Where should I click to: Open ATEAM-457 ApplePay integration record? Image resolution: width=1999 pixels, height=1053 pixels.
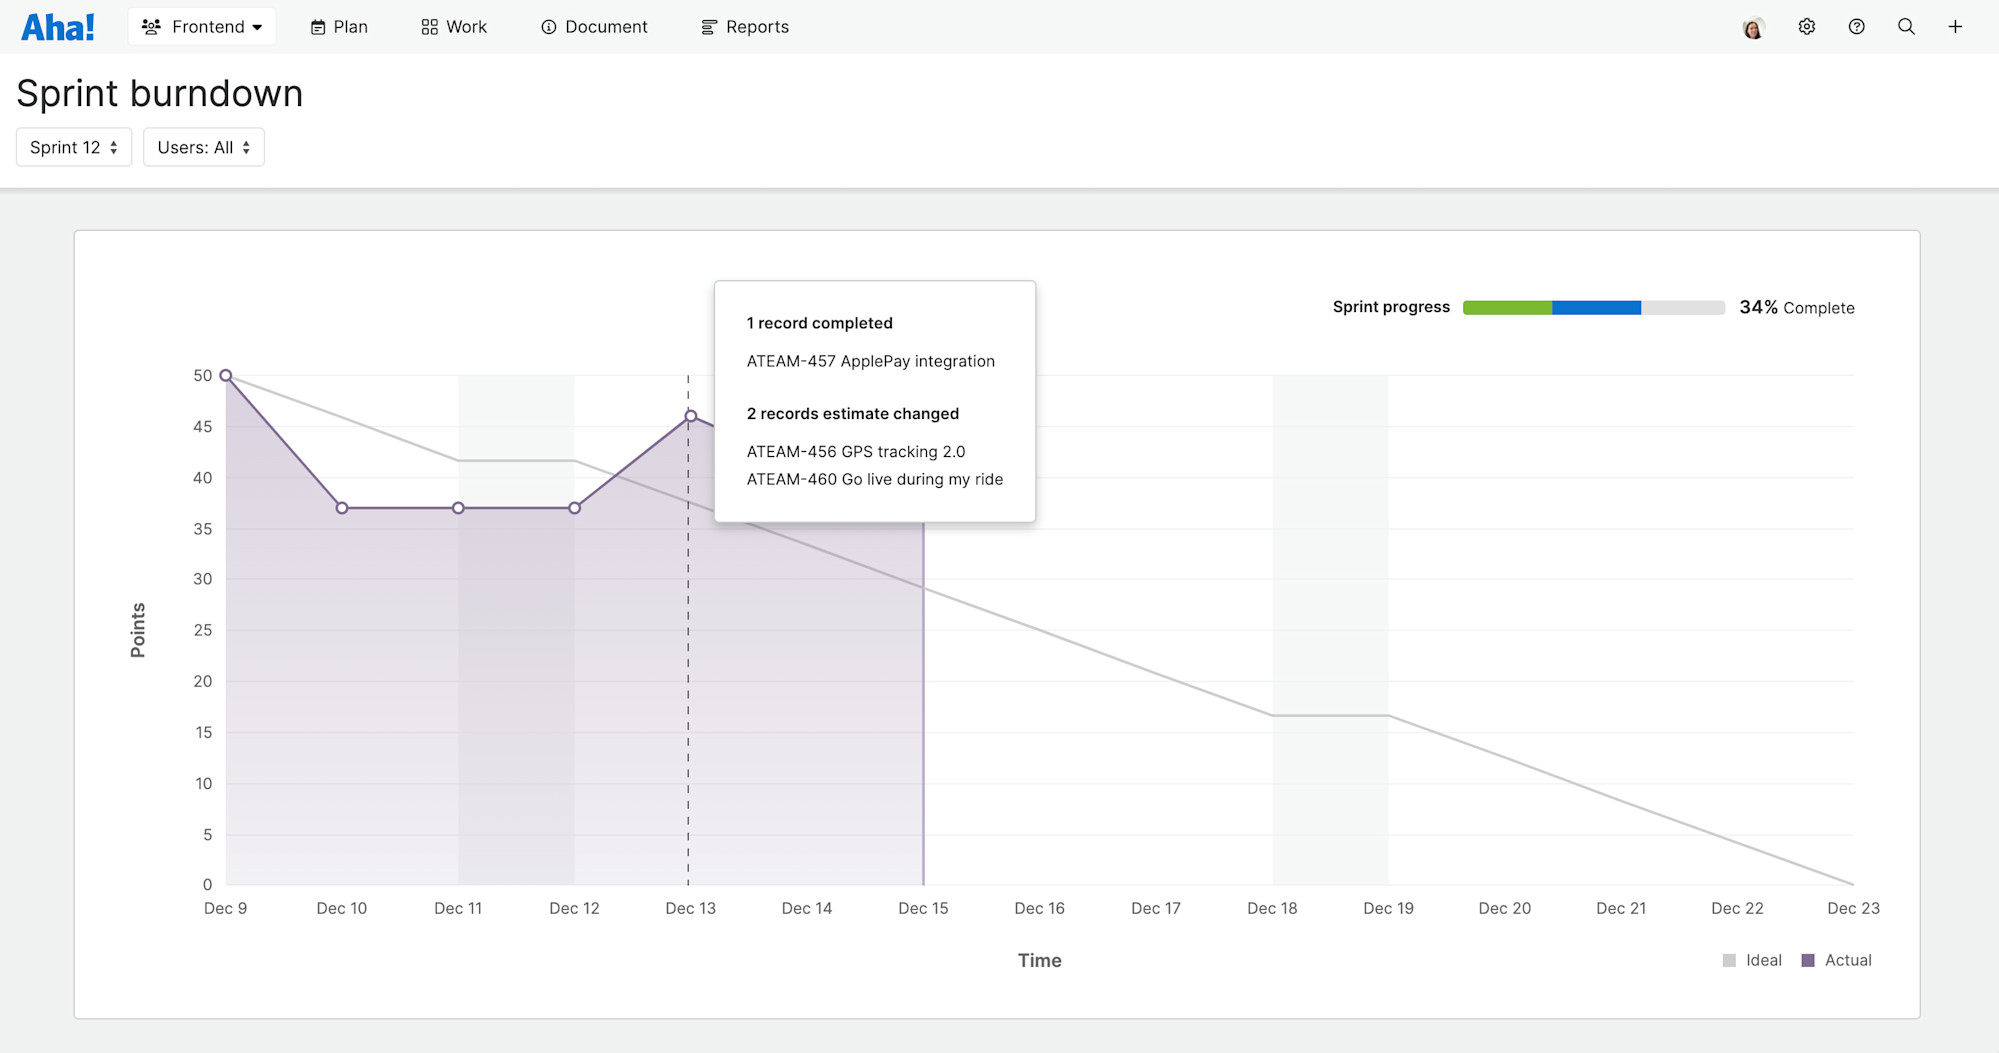[871, 361]
